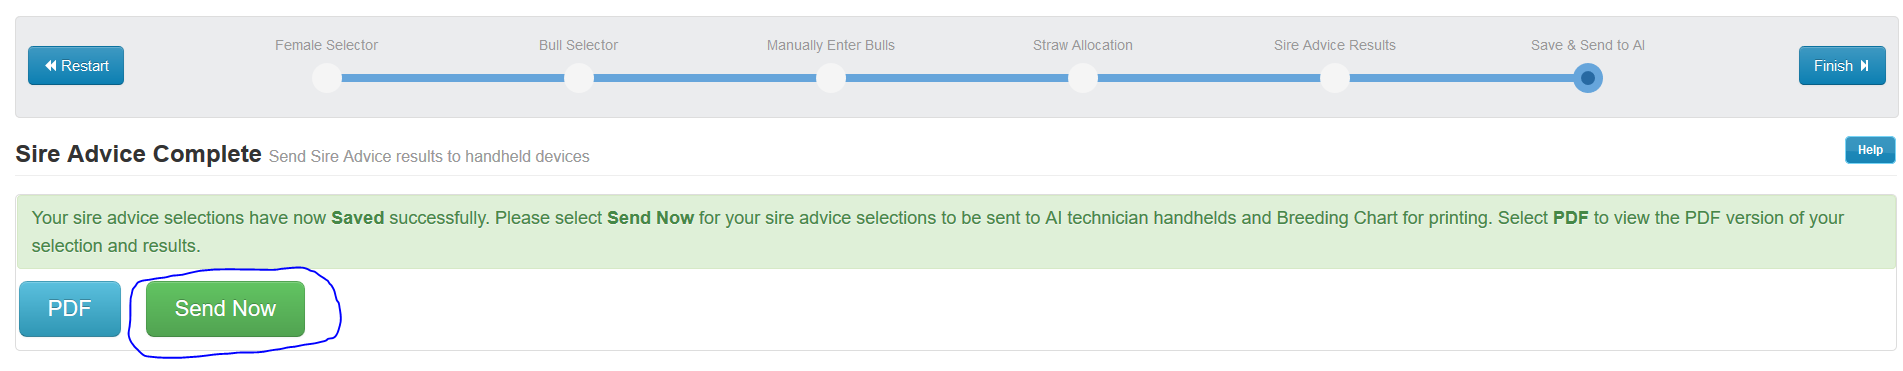Viewport: 1903px width, 371px height.
Task: Open the Sire Advice Results step circle
Action: point(1335,78)
